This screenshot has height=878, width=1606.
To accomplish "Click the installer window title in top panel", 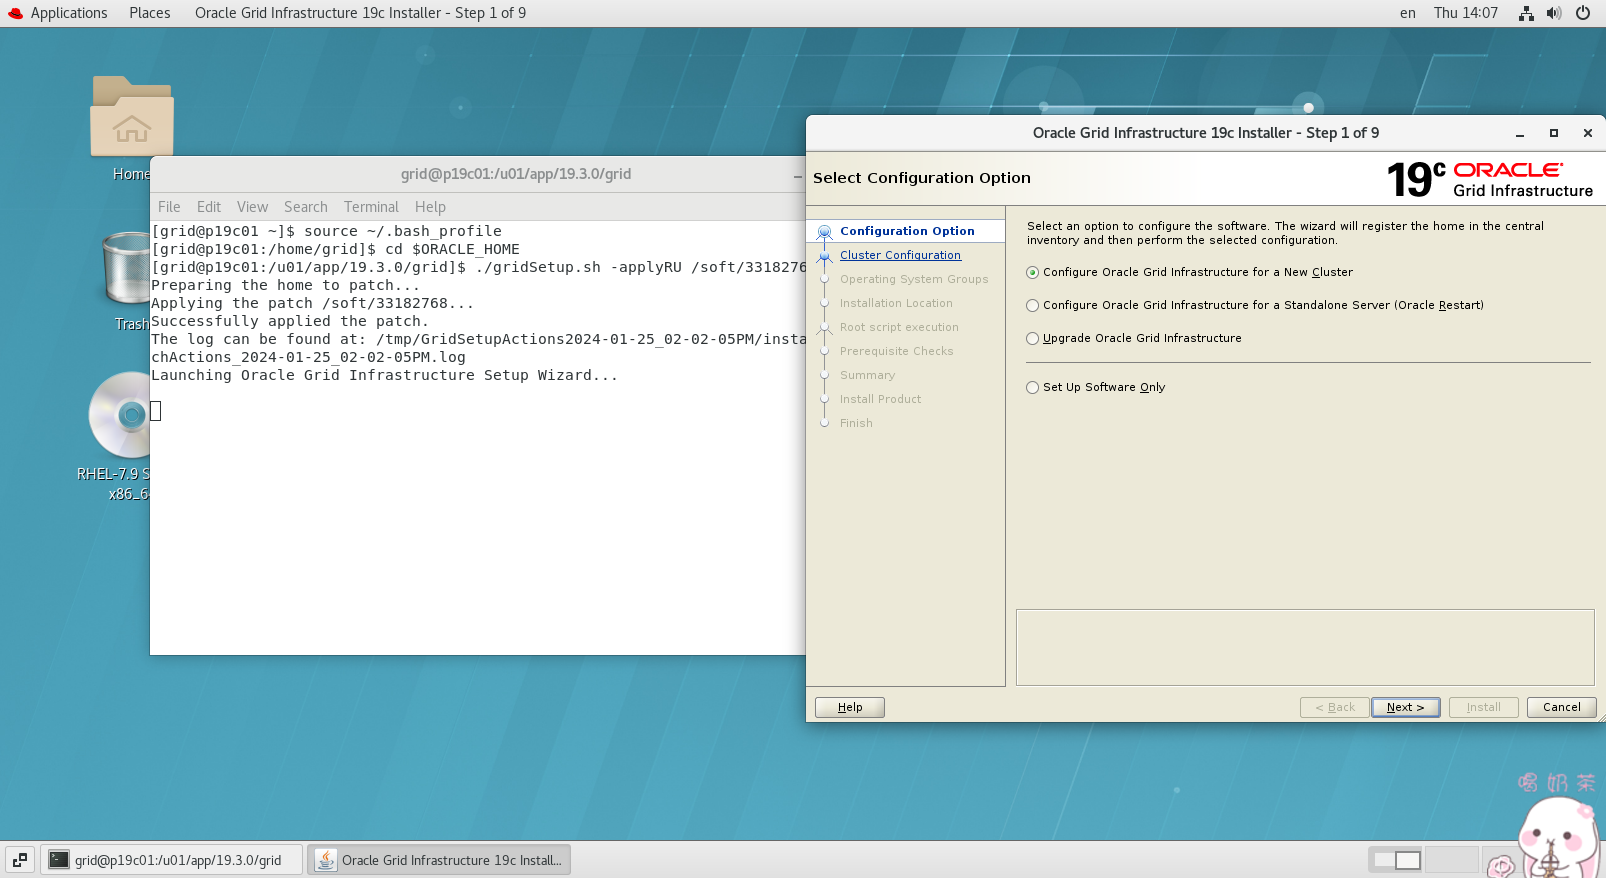I will [360, 13].
